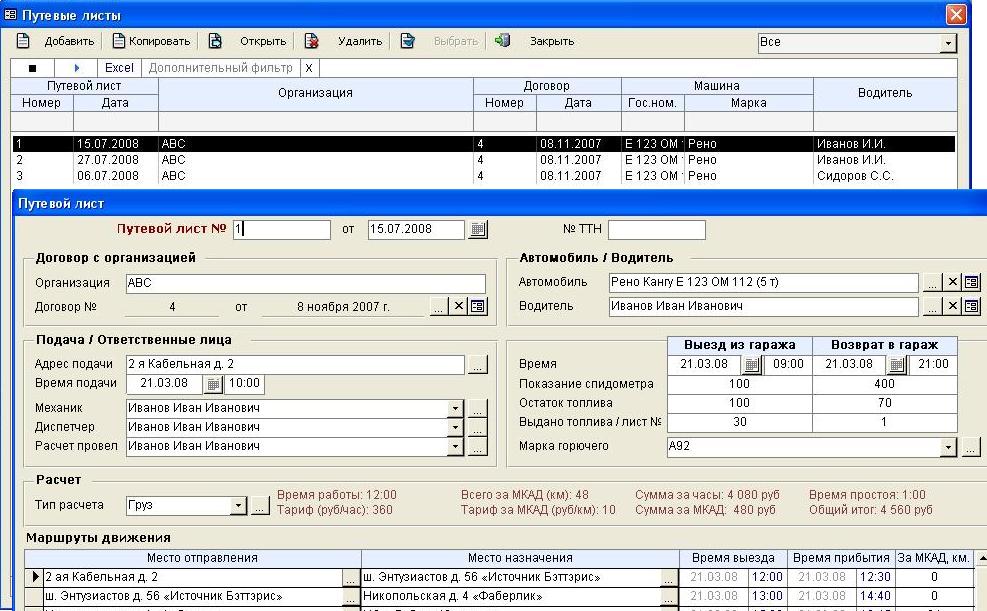The height and width of the screenshot is (611, 987).
Task: Click the Выбрать toolbar icon
Action: 408,42
